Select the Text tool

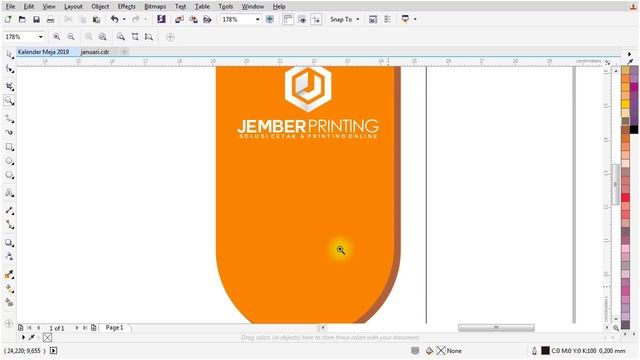[9, 193]
